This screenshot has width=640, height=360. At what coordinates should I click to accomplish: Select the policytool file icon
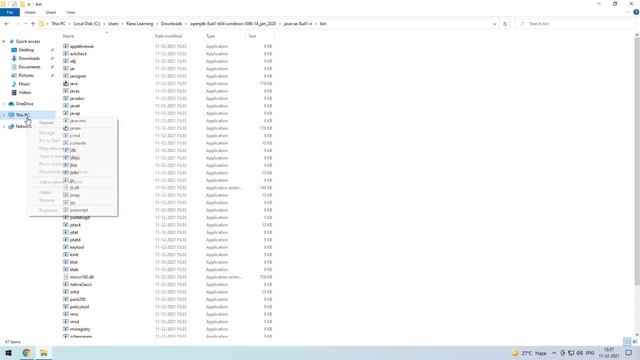pyautogui.click(x=66, y=307)
